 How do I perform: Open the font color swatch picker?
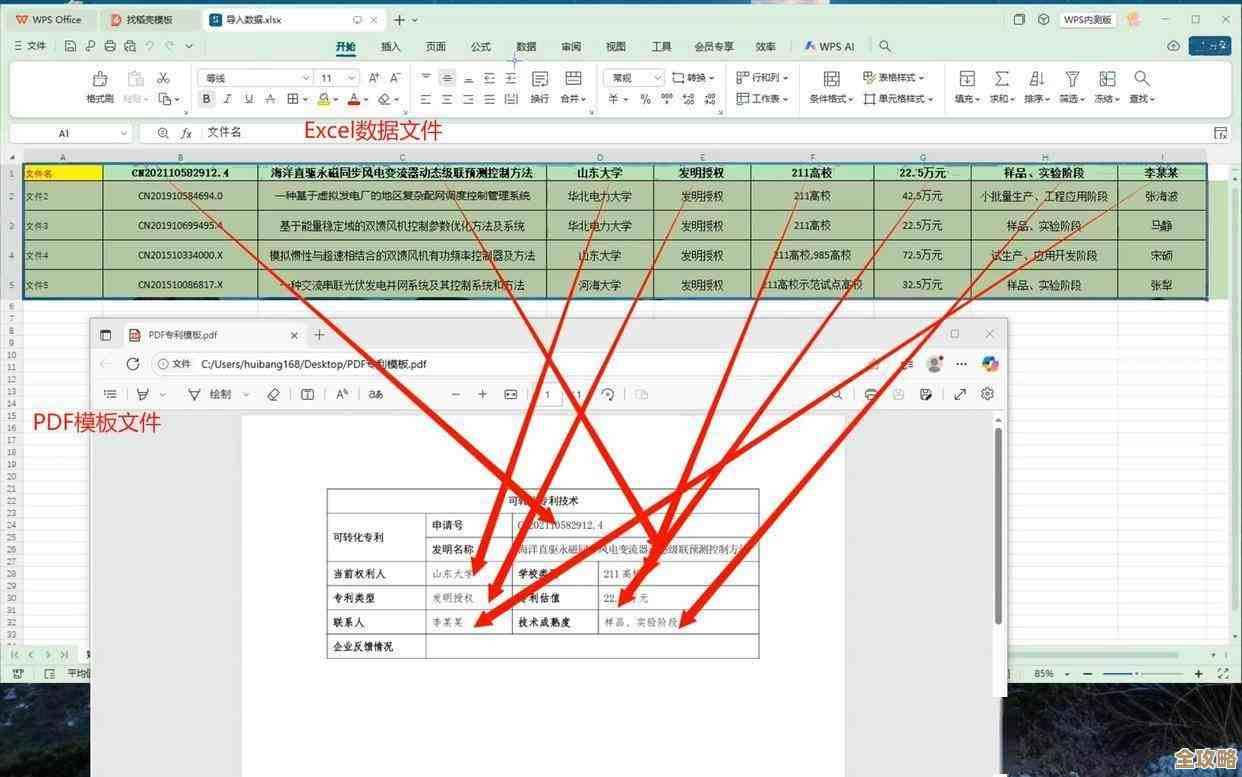pos(354,99)
